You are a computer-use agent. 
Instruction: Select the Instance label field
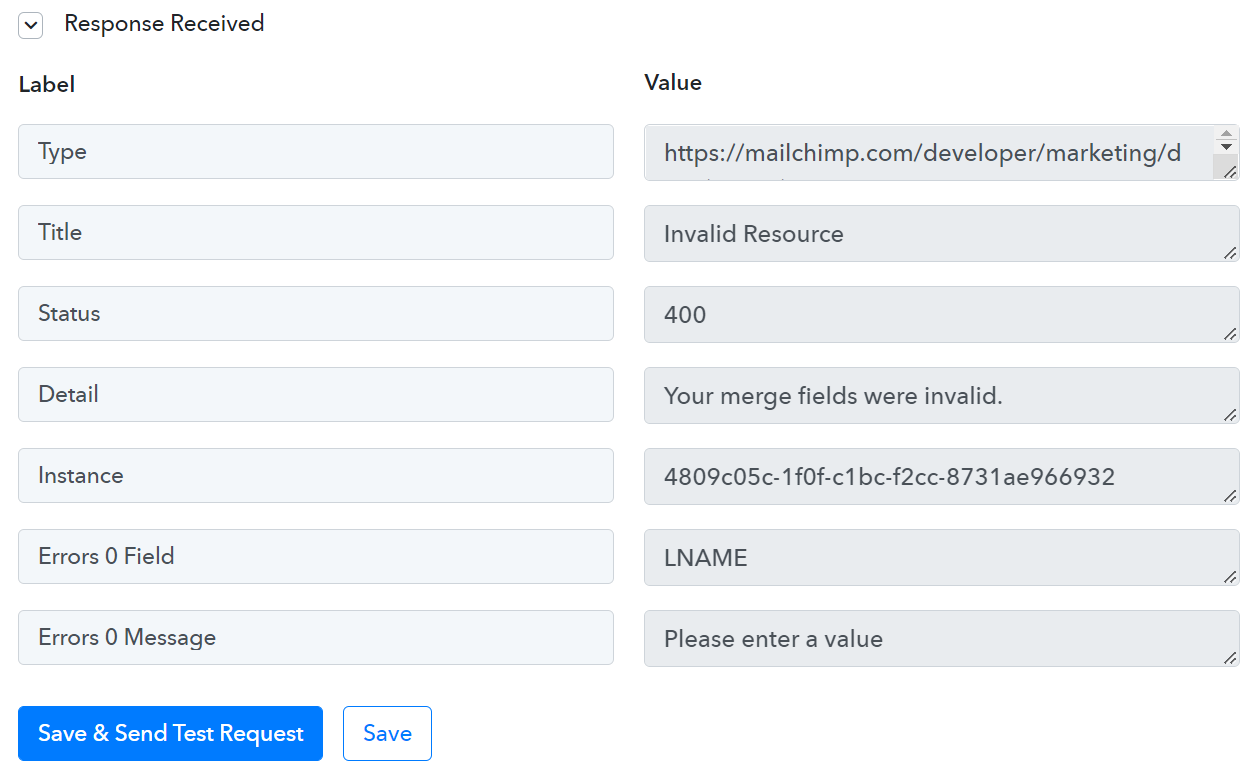(316, 476)
